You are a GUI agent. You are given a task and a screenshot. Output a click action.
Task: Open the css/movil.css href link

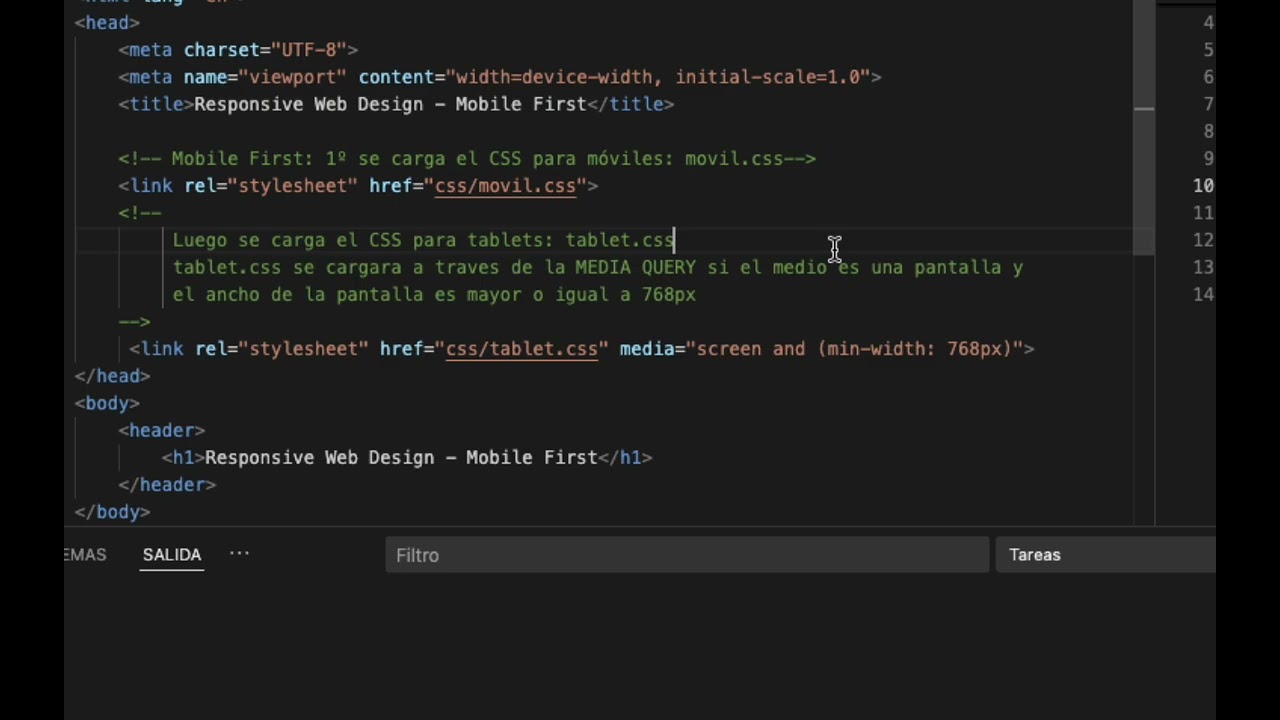click(x=505, y=186)
